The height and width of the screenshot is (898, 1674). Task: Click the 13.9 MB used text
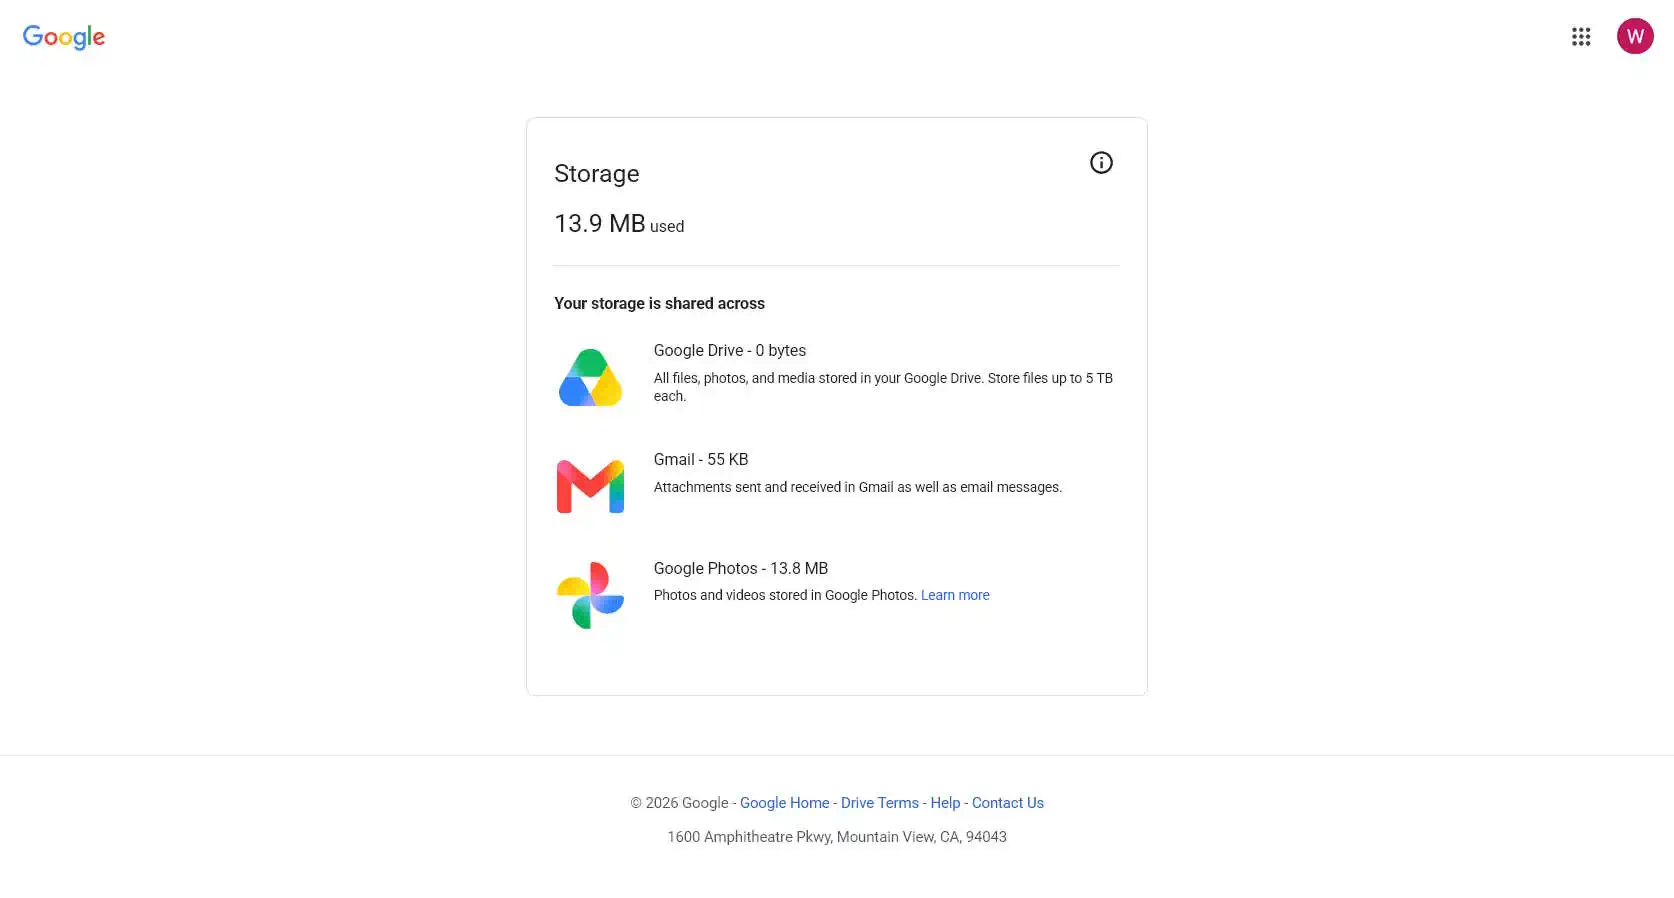(x=619, y=224)
